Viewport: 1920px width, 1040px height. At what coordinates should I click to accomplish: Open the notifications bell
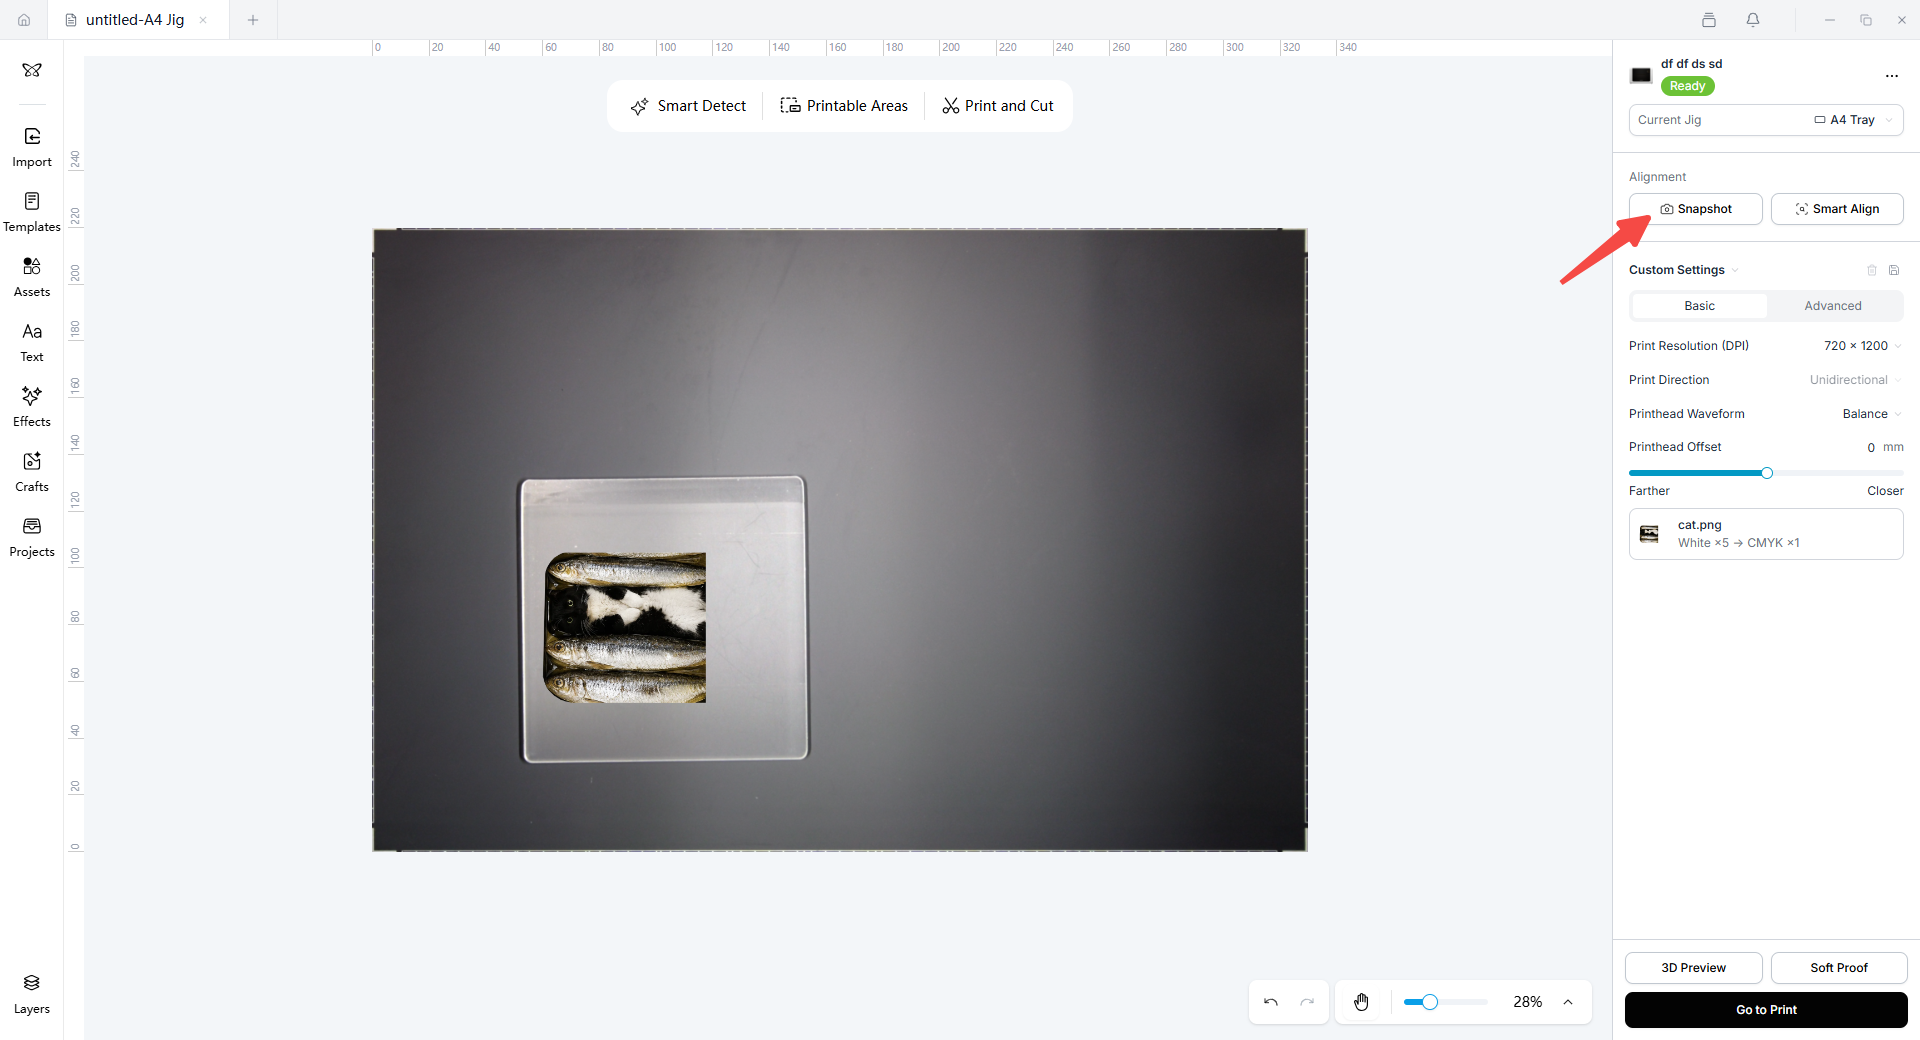pyautogui.click(x=1753, y=20)
